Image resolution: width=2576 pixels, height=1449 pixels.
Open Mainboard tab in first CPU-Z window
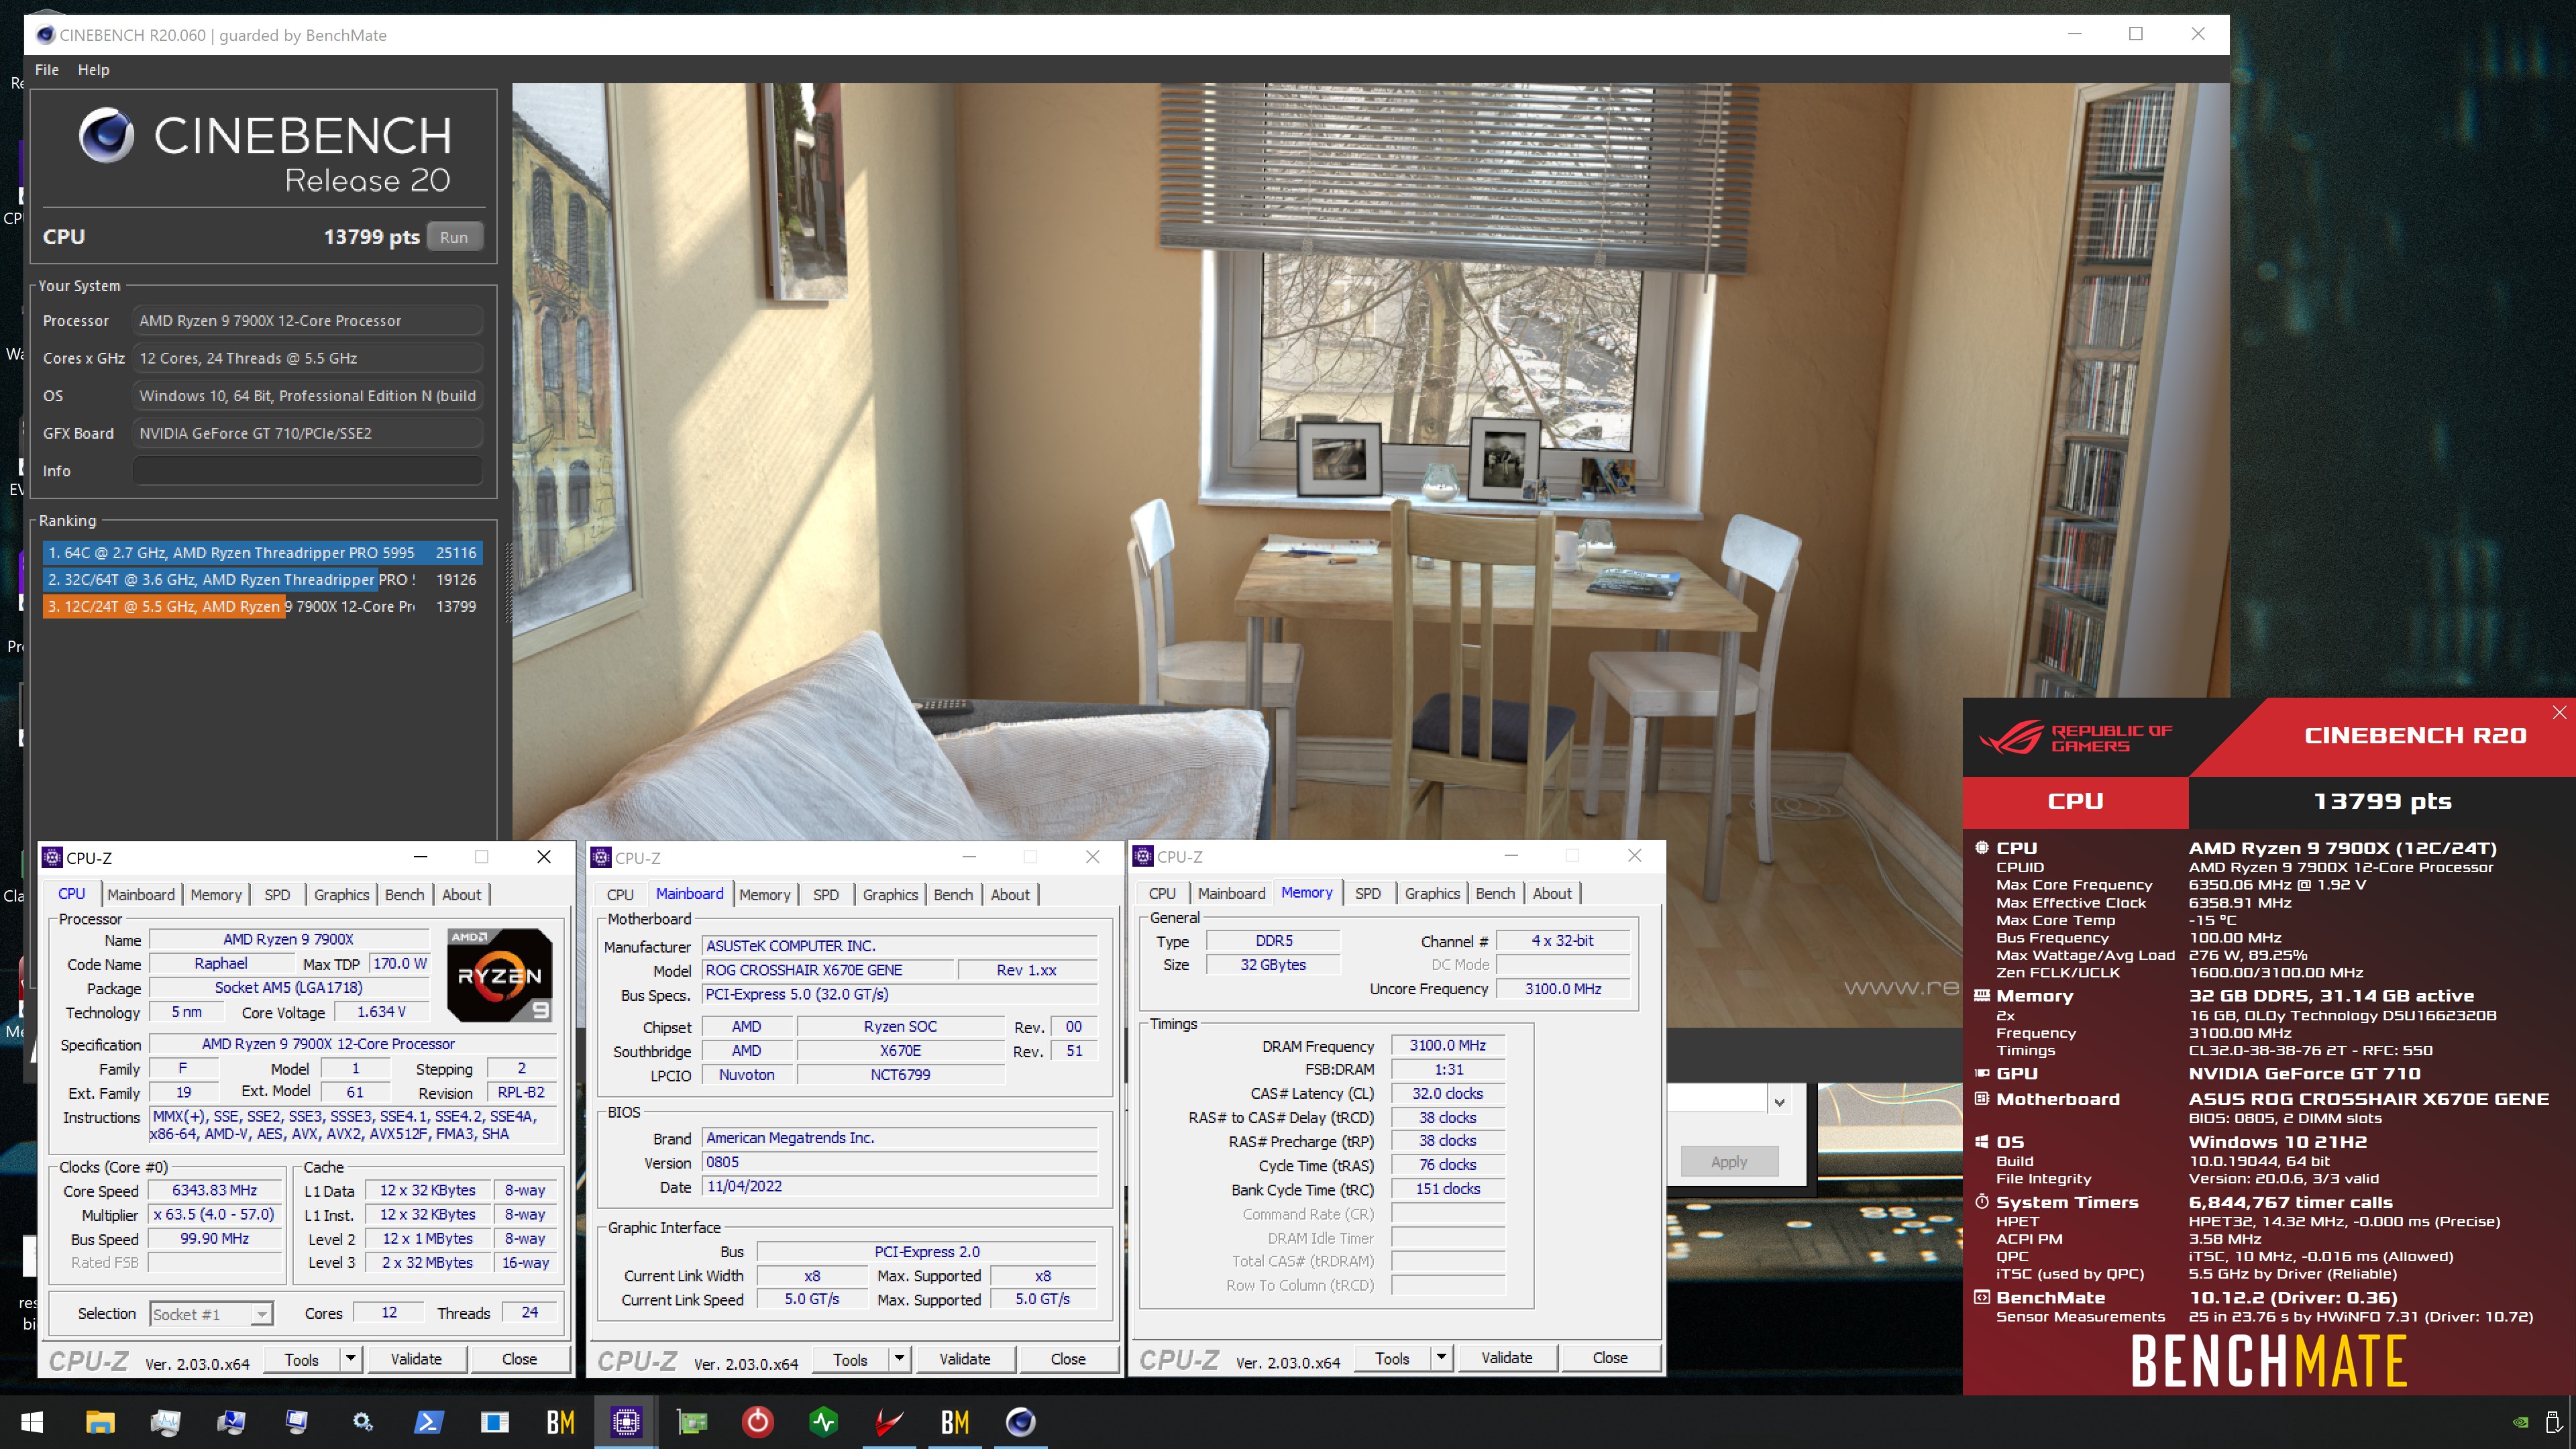pyautogui.click(x=141, y=894)
